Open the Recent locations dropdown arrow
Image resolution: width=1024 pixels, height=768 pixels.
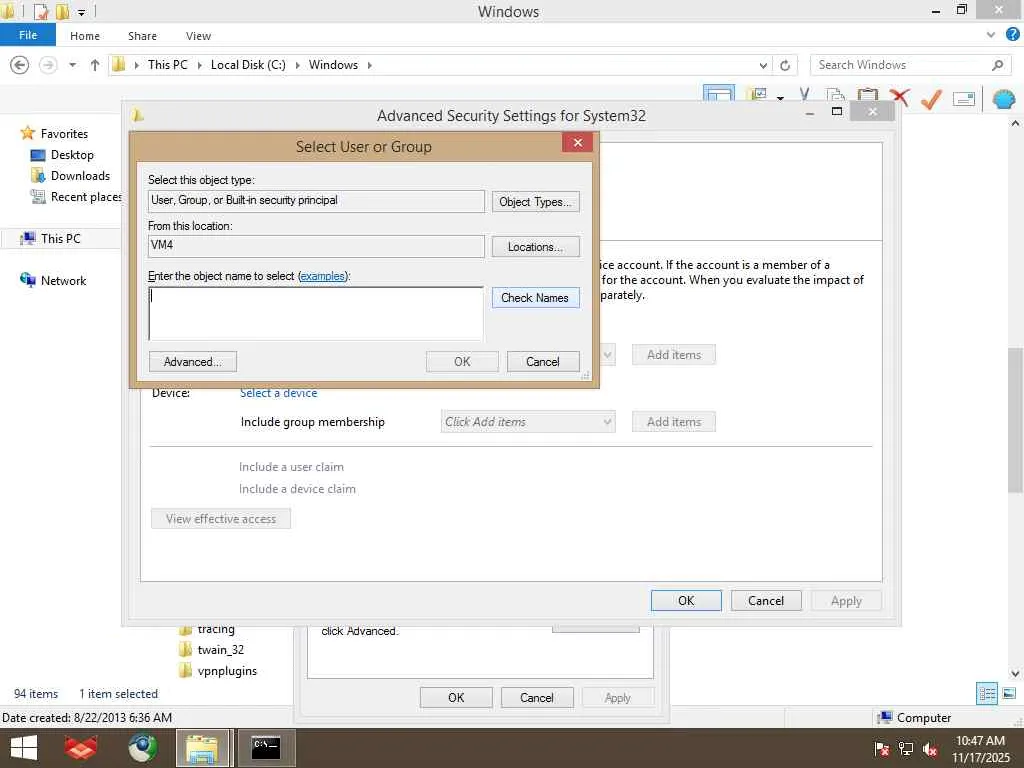72,65
